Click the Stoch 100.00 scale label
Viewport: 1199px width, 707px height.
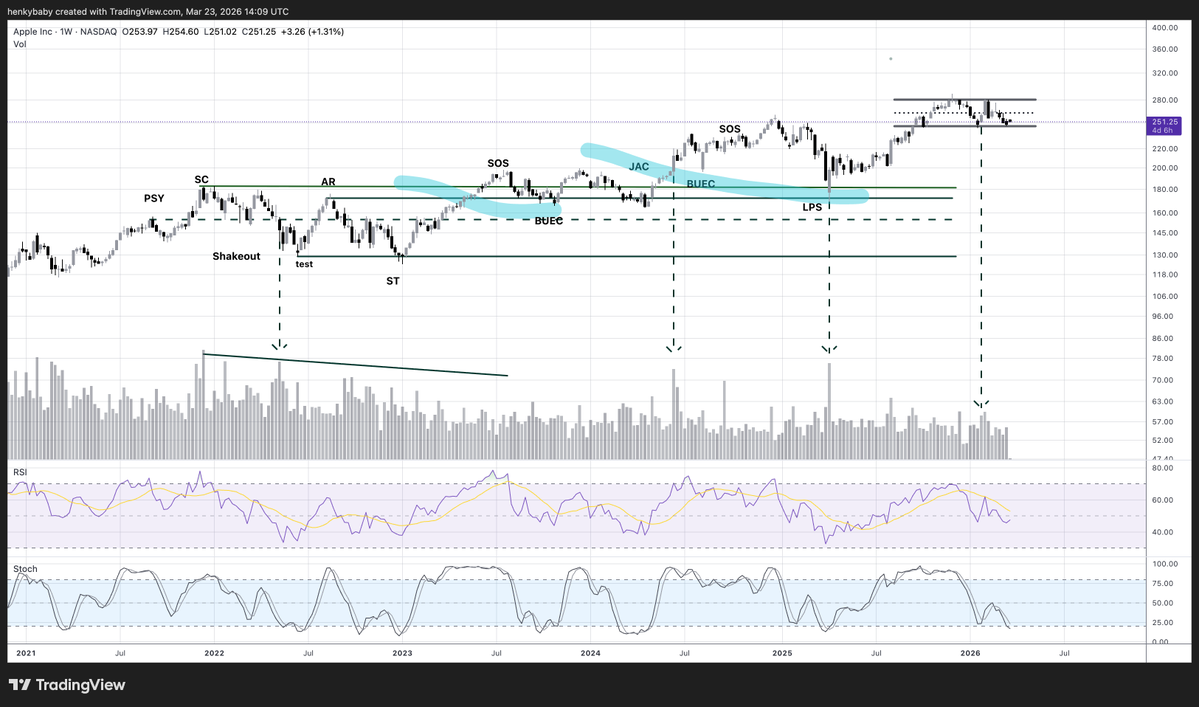coord(1165,564)
